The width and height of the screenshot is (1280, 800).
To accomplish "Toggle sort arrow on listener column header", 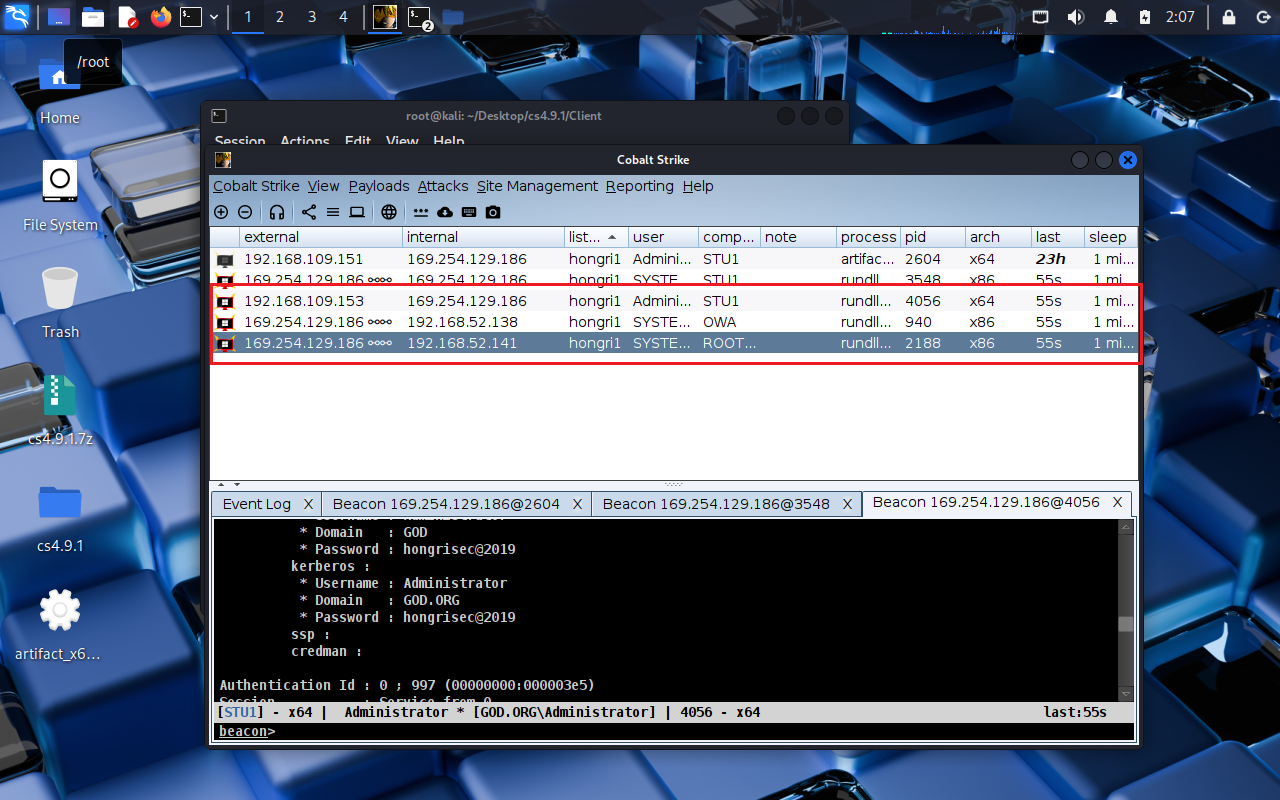I will click(612, 237).
